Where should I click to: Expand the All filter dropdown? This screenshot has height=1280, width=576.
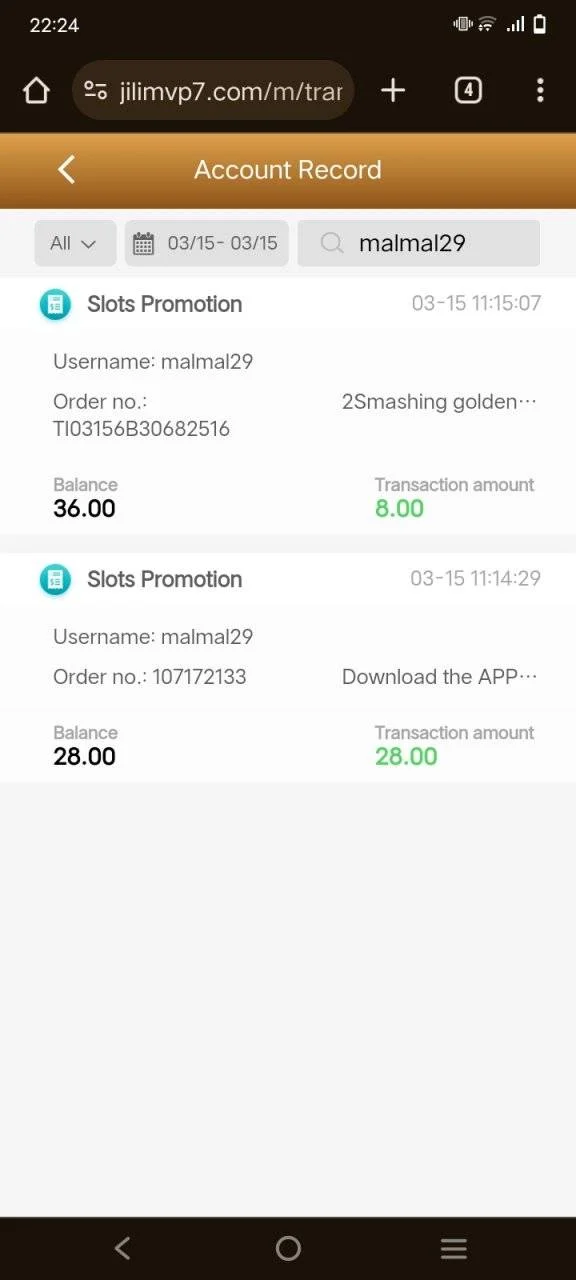click(75, 243)
